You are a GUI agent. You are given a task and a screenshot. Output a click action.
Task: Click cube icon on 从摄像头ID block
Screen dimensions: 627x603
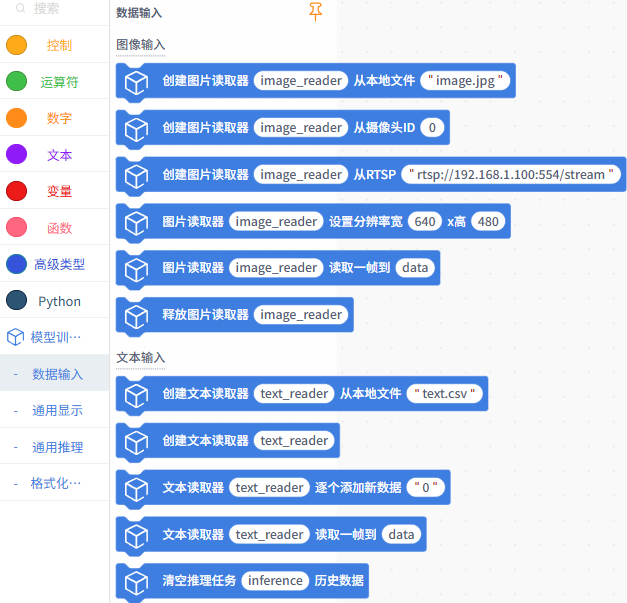[x=135, y=128]
